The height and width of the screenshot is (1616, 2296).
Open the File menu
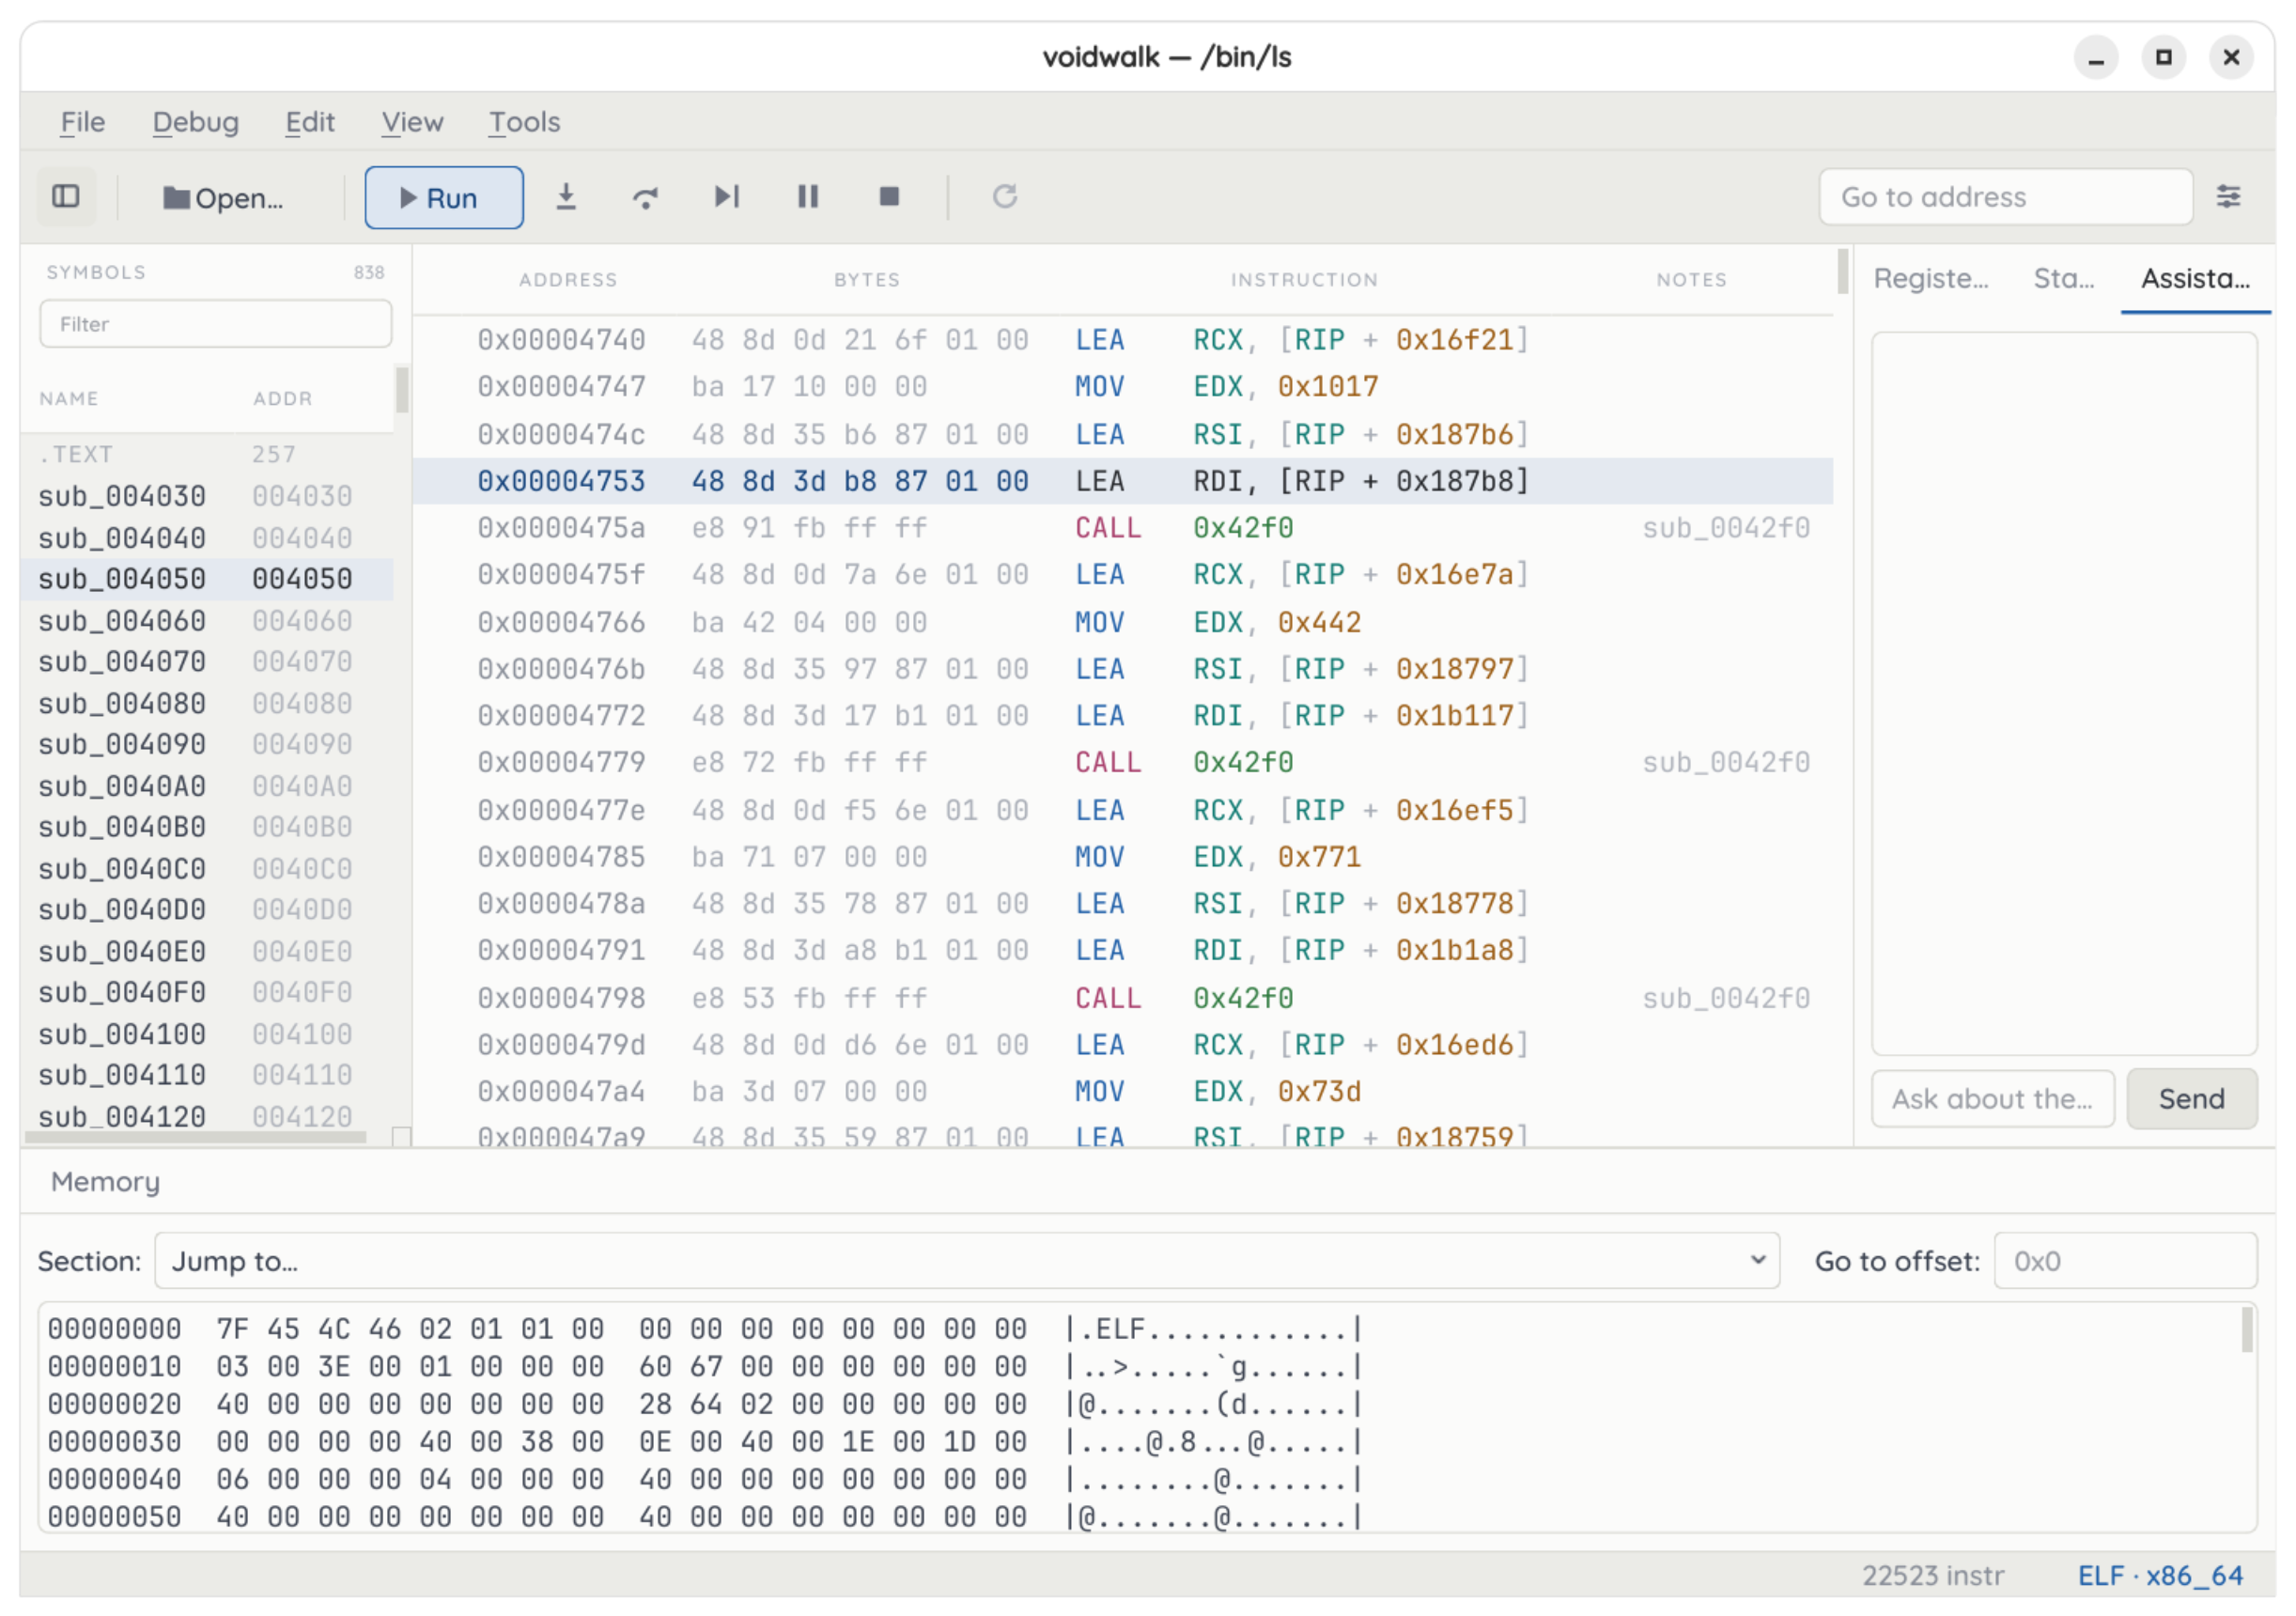[82, 122]
